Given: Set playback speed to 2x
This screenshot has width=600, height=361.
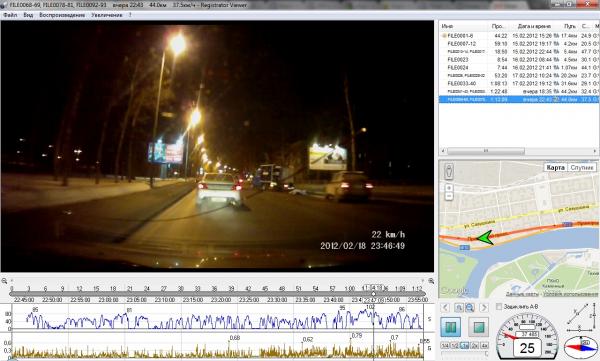Looking at the screenshot, I should coord(474,345).
